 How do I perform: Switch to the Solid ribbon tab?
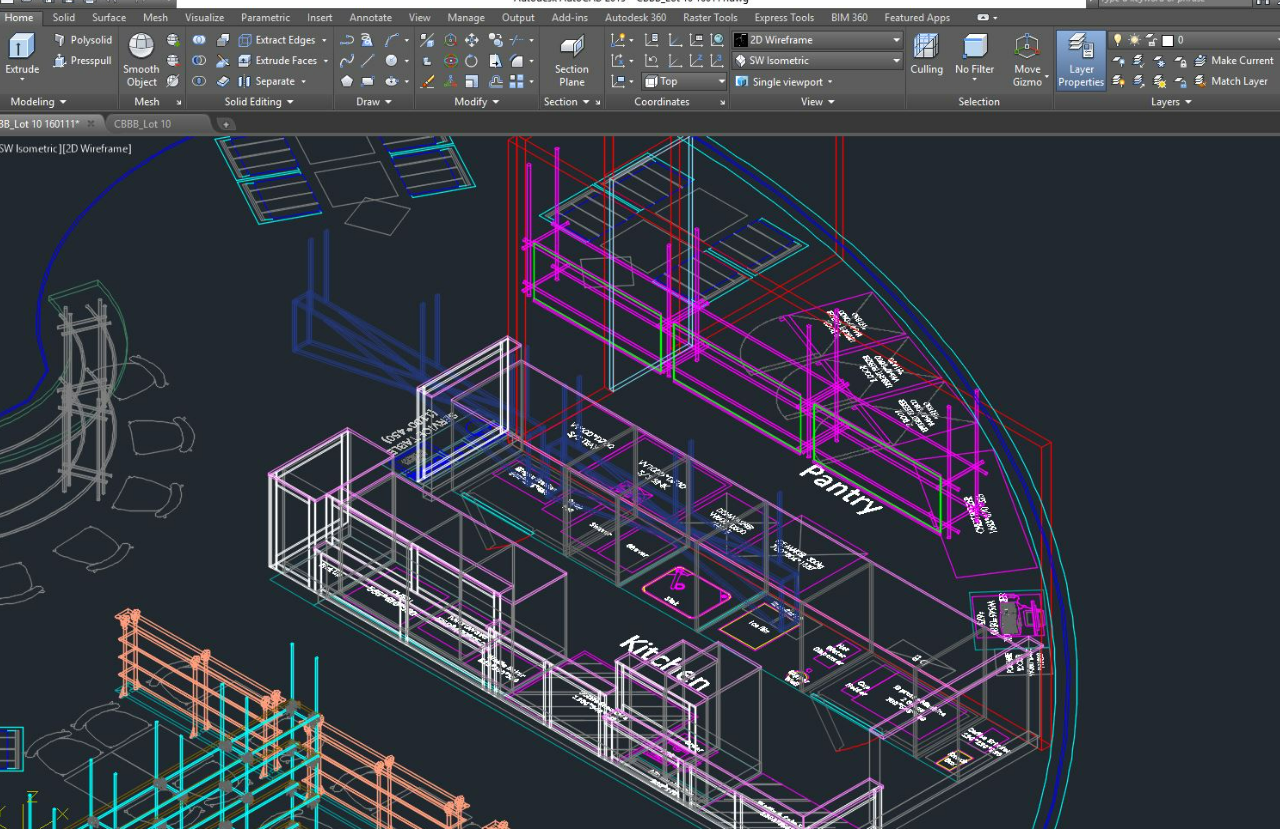[x=63, y=17]
